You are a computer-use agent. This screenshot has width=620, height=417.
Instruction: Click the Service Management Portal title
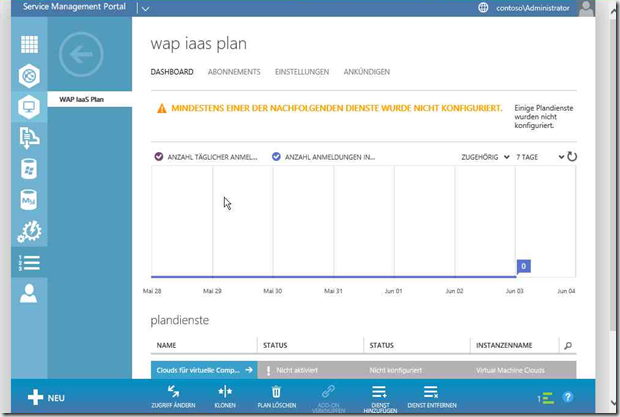coord(74,7)
